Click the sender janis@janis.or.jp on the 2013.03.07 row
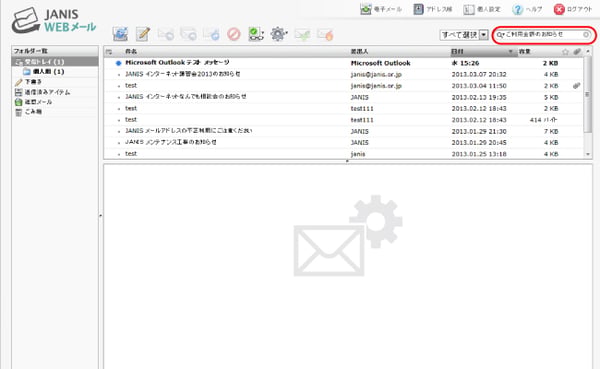The width and height of the screenshot is (600, 369). [376, 75]
